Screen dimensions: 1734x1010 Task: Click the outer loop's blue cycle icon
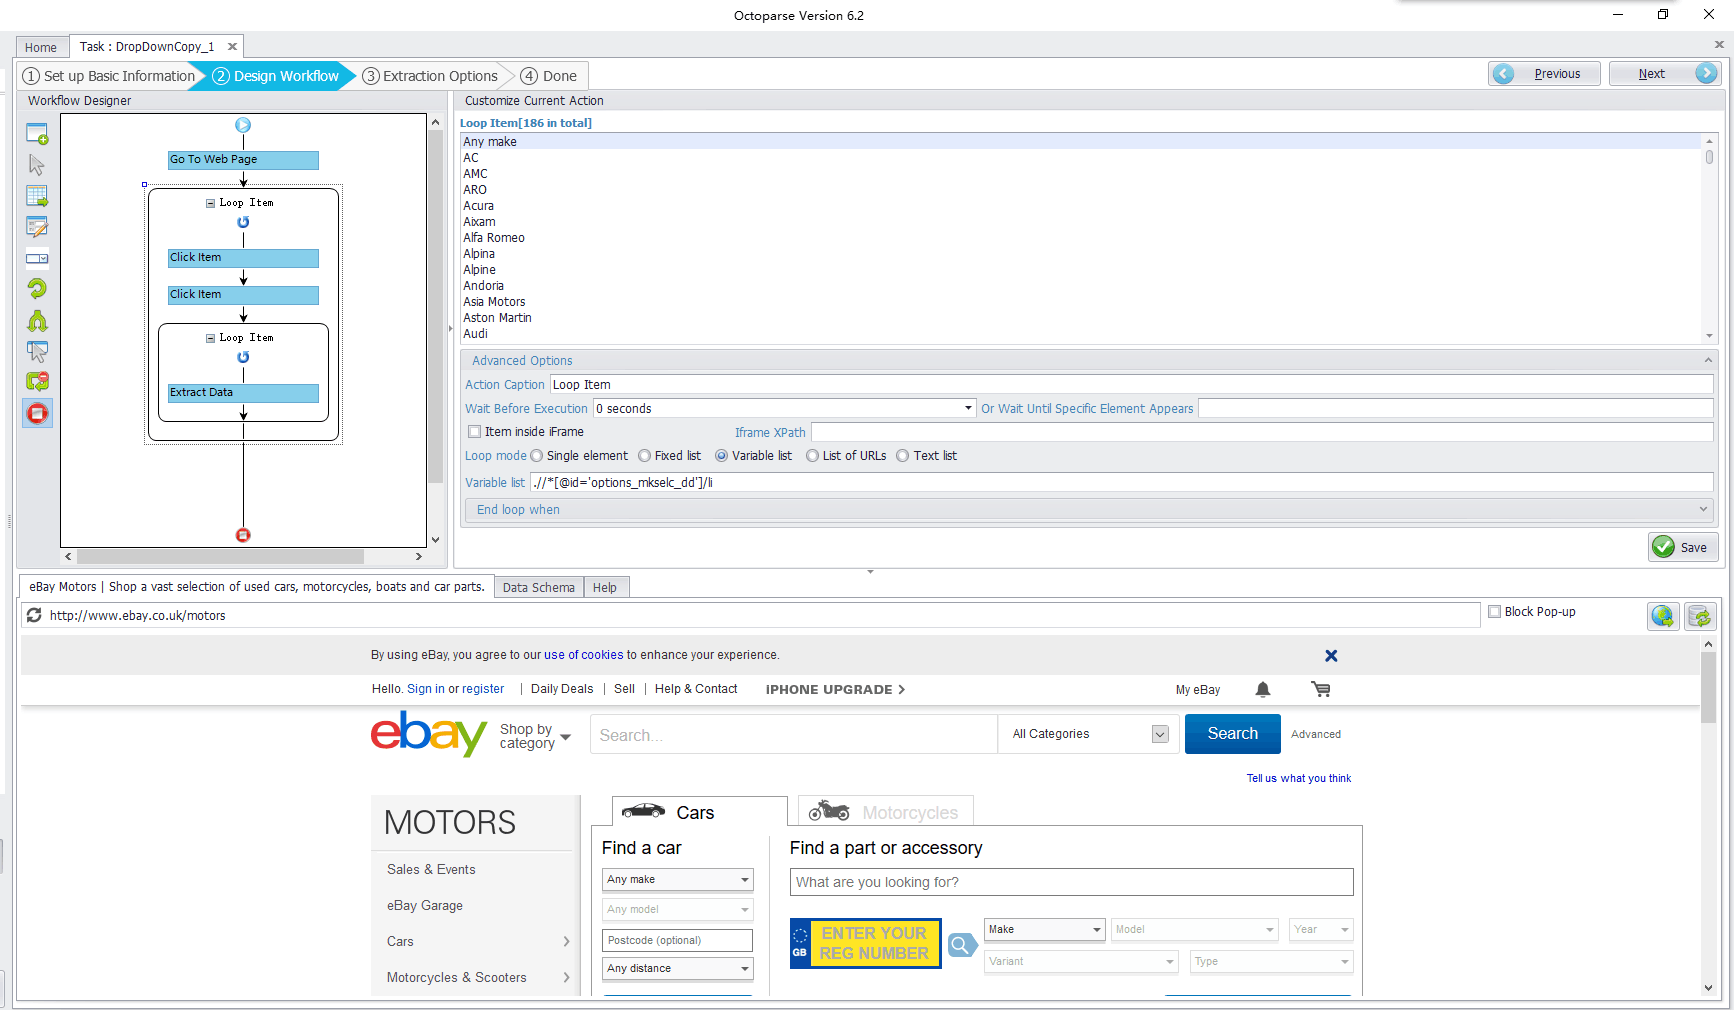coord(243,222)
